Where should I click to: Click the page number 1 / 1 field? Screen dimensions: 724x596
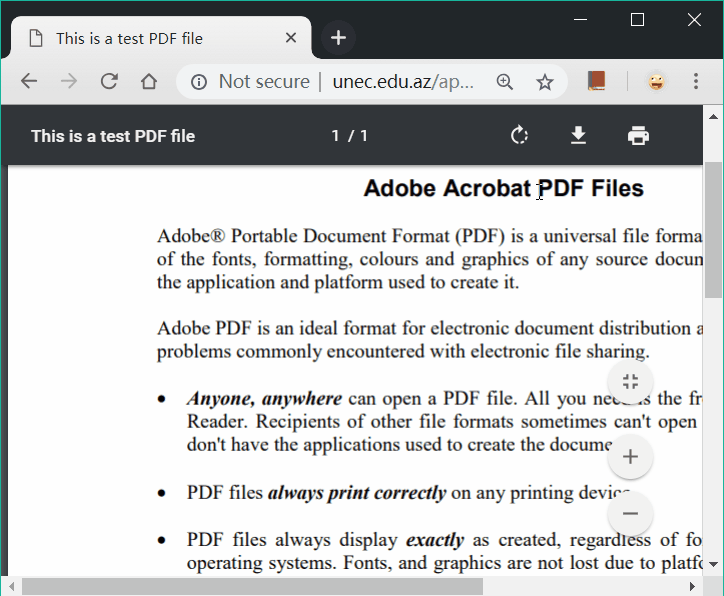coord(350,136)
